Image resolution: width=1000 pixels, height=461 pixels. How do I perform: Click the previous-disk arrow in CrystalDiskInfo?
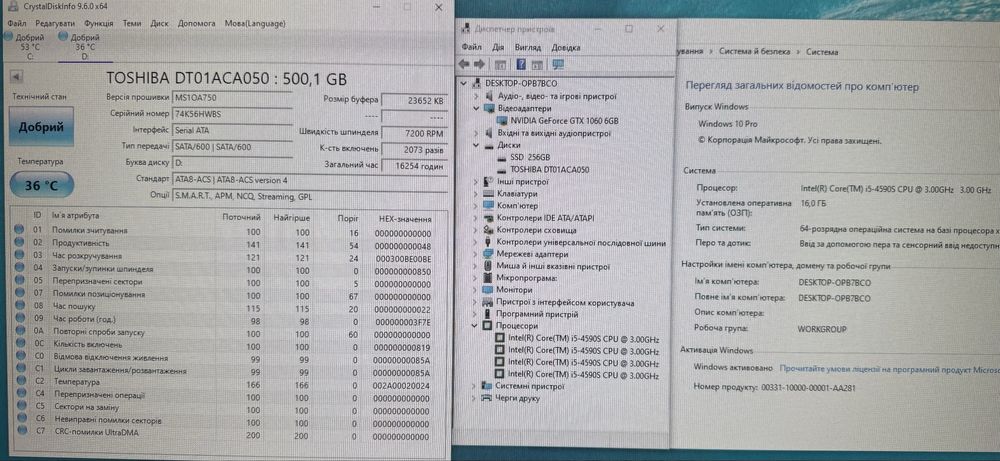click(17, 78)
